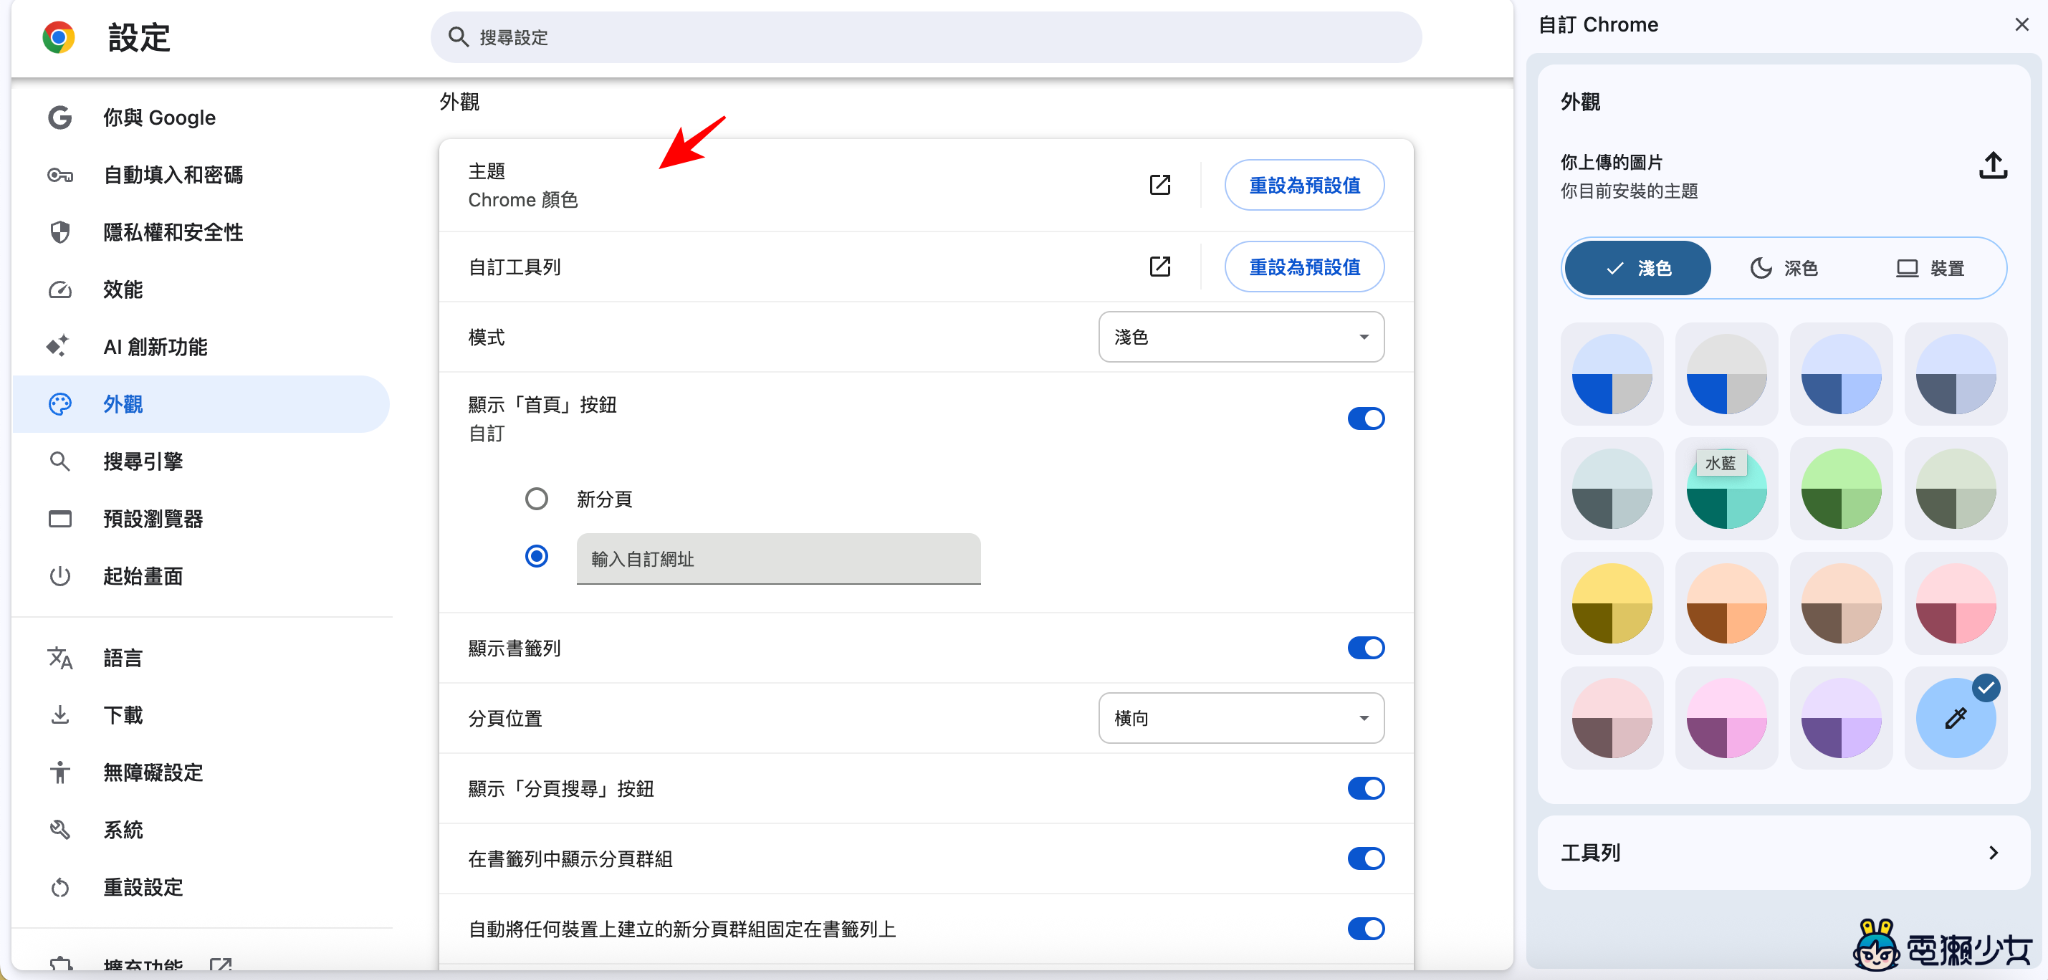Open external link icon in 自訂工具列 row

[1160, 267]
